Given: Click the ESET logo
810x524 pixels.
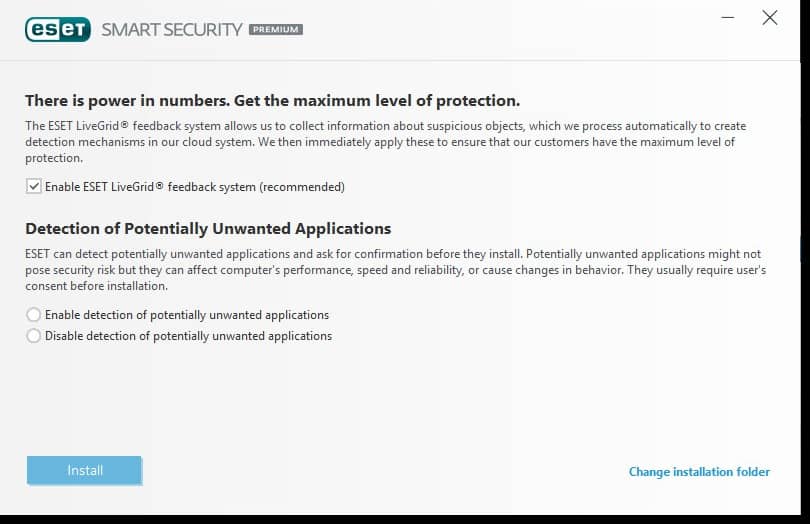Looking at the screenshot, I should coord(58,29).
